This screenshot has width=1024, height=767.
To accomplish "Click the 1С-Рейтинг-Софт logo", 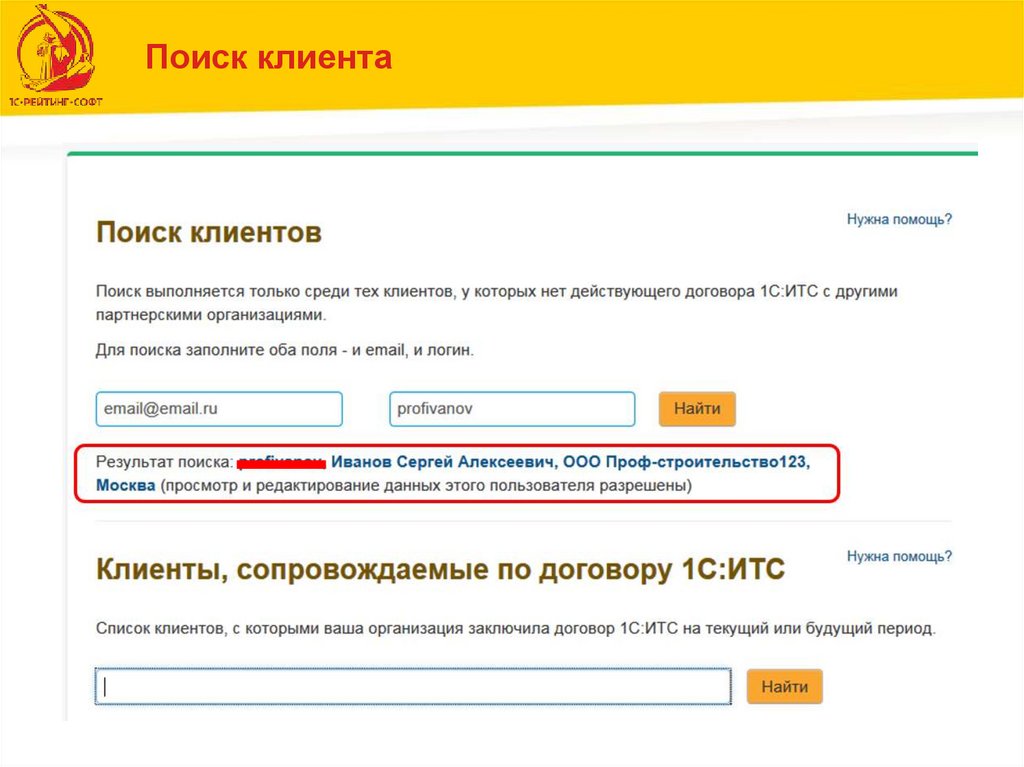I will pyautogui.click(x=56, y=56).
